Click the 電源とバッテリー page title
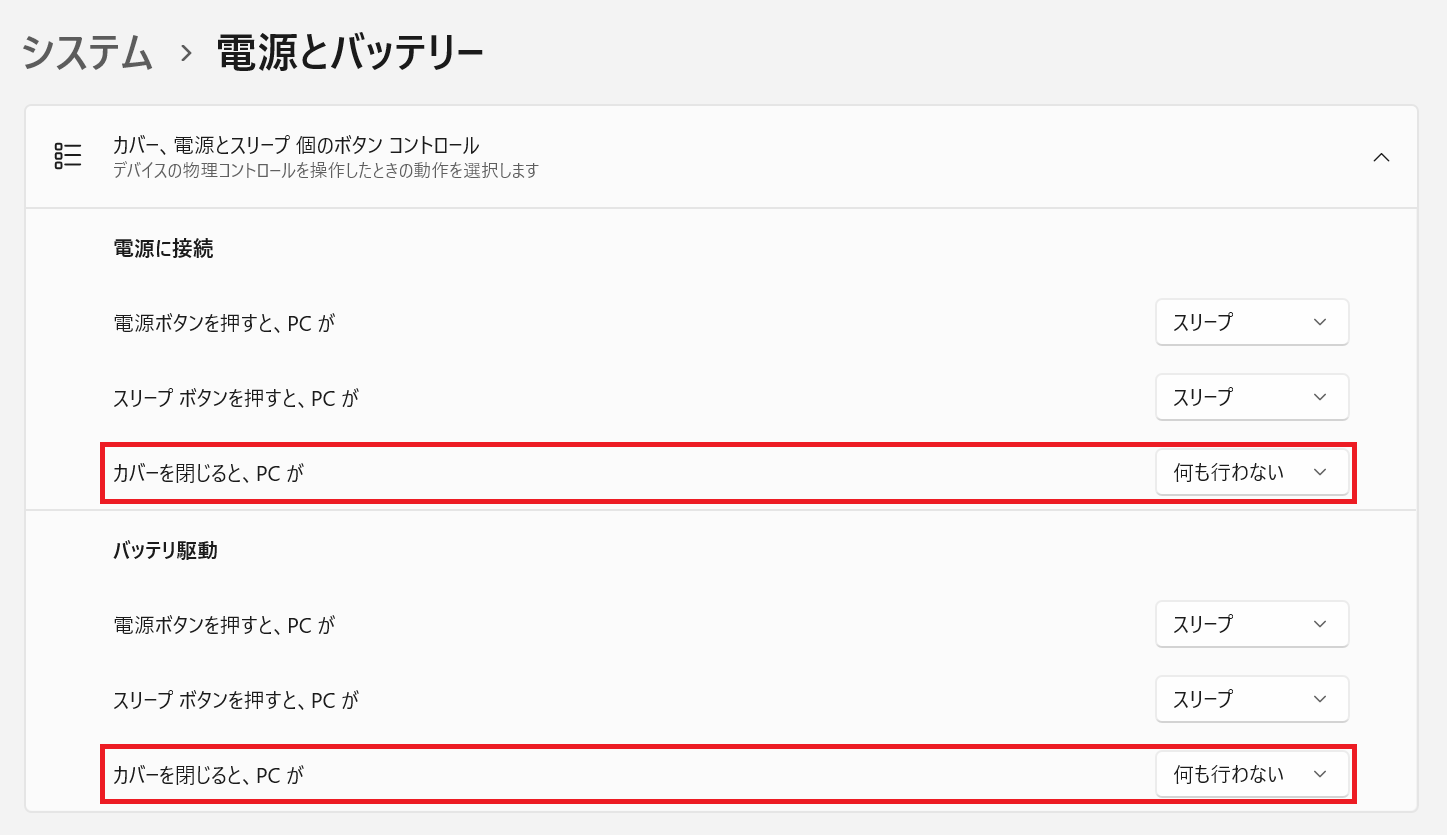 [x=350, y=53]
